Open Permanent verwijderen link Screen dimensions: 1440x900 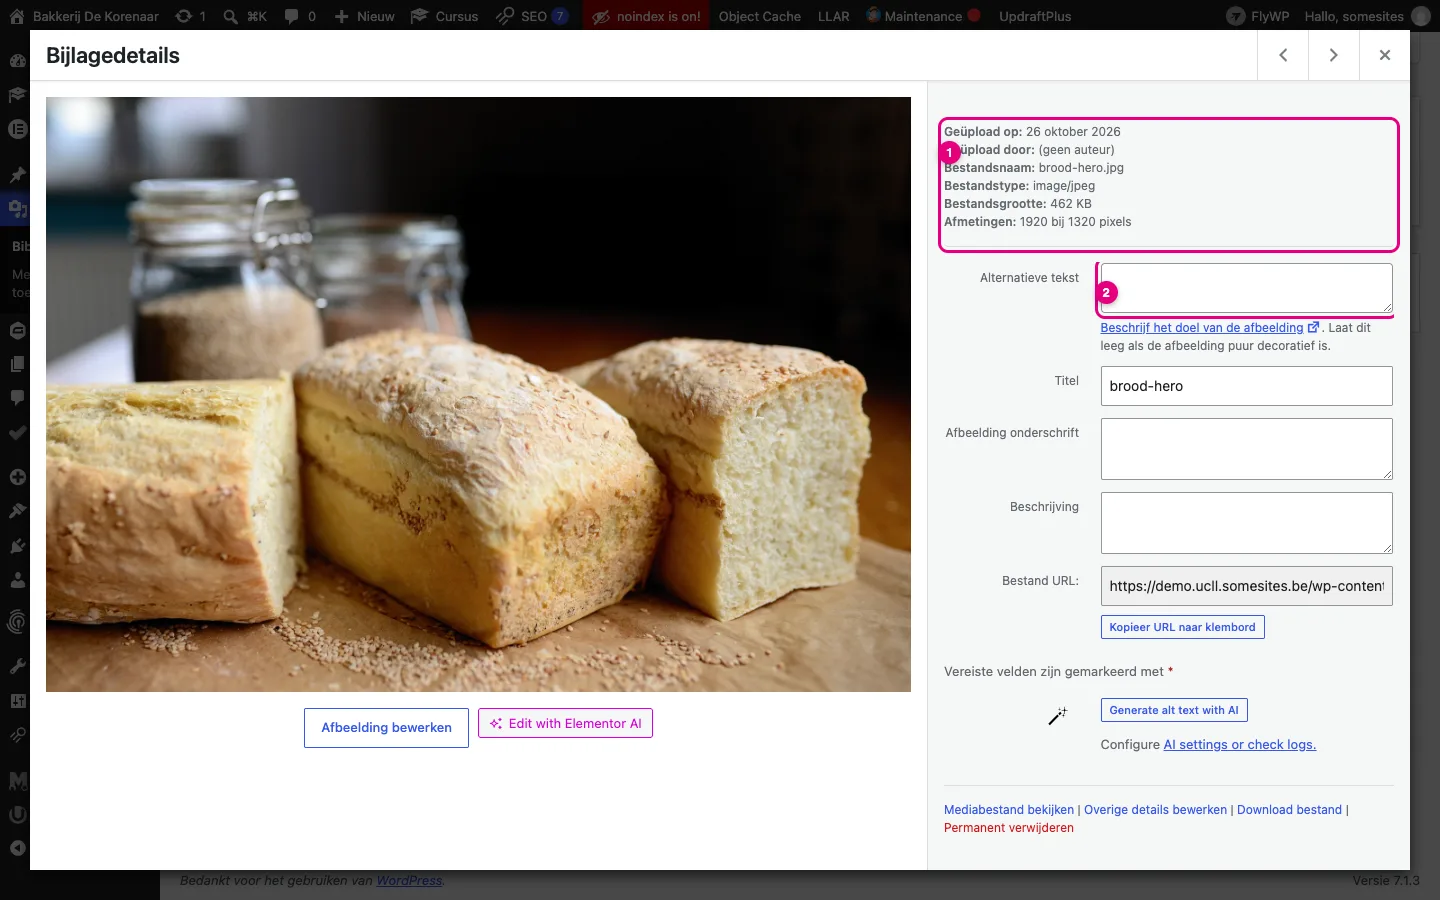[1009, 828]
